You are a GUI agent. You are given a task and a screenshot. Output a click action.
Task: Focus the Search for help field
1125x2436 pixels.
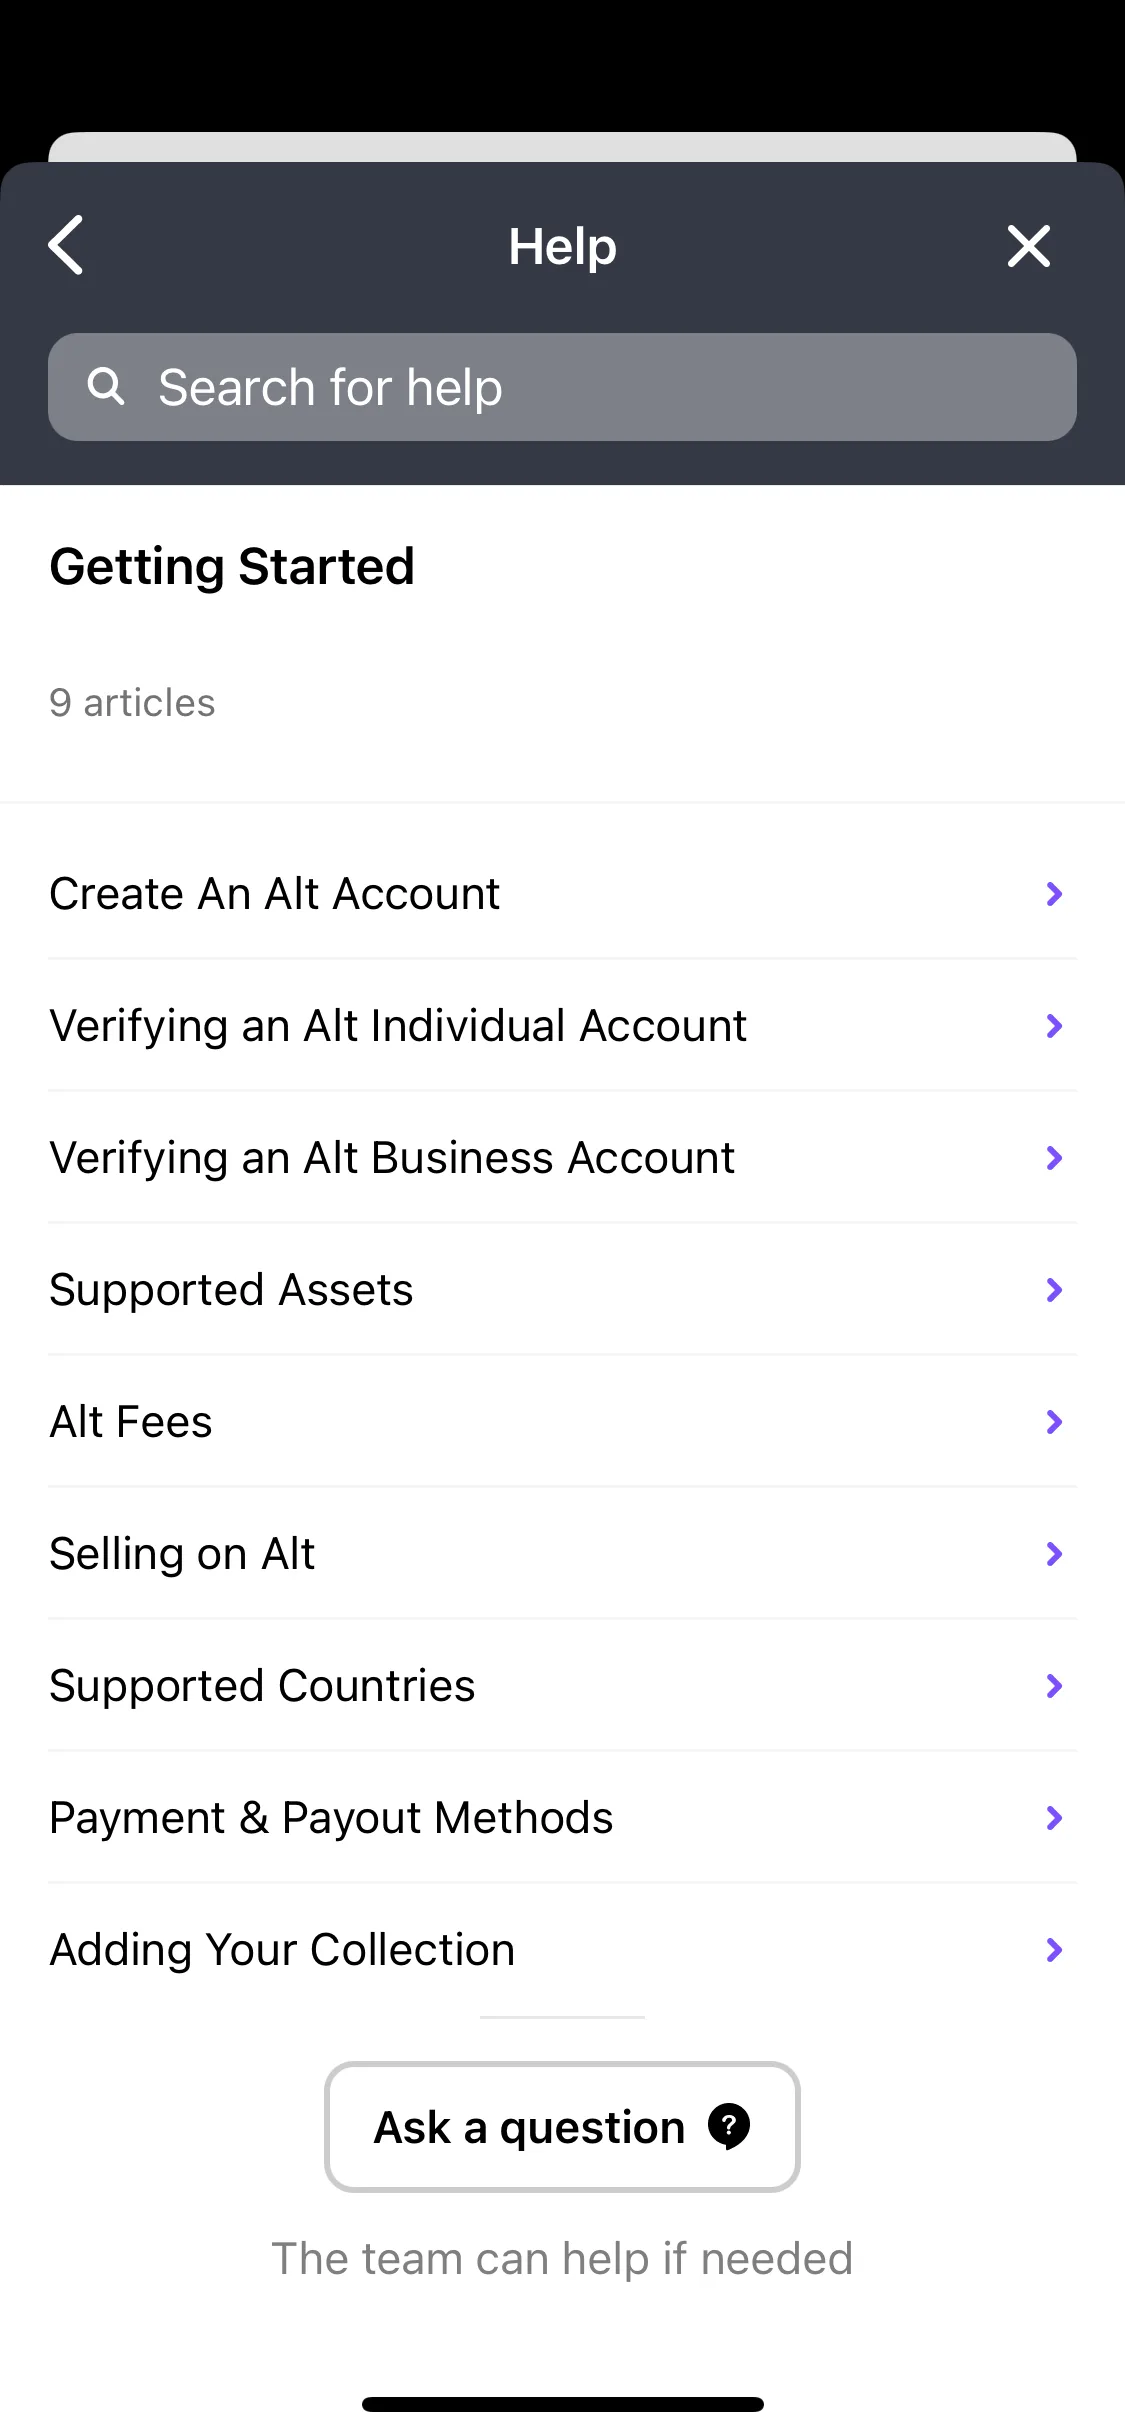(x=562, y=387)
